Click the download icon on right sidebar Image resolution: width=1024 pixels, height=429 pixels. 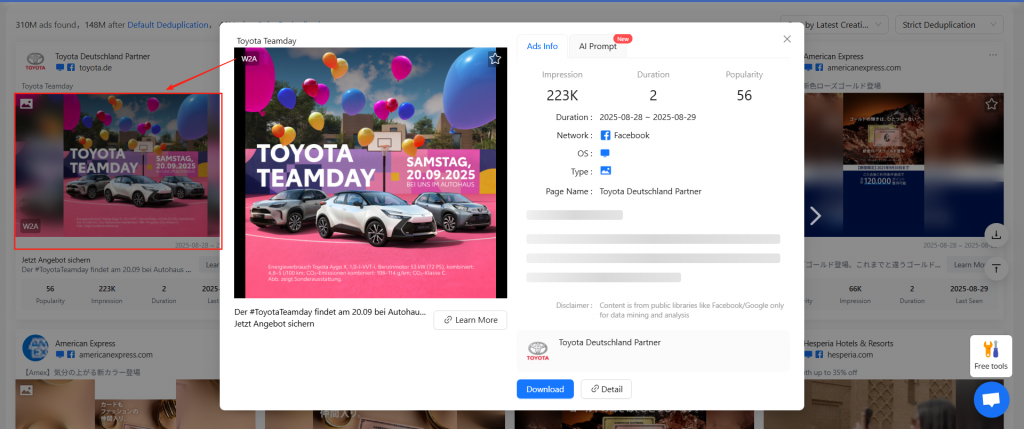click(997, 235)
